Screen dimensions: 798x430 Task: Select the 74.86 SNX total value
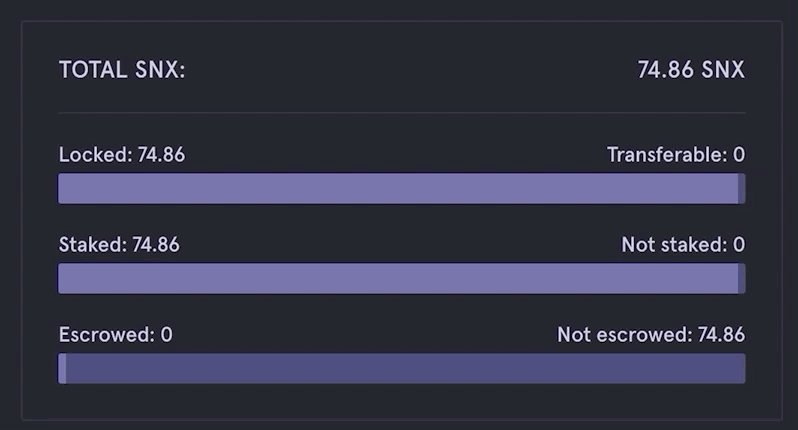click(x=691, y=70)
